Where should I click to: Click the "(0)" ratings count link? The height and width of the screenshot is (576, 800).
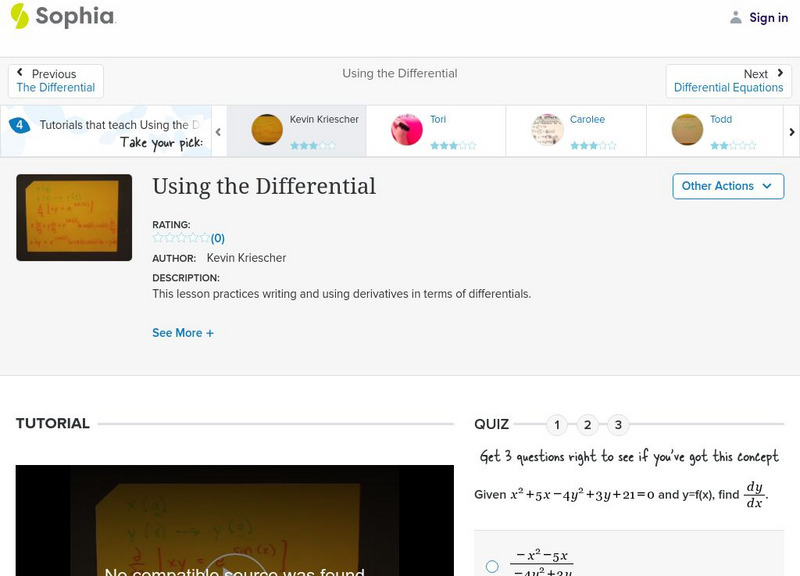[216, 238]
